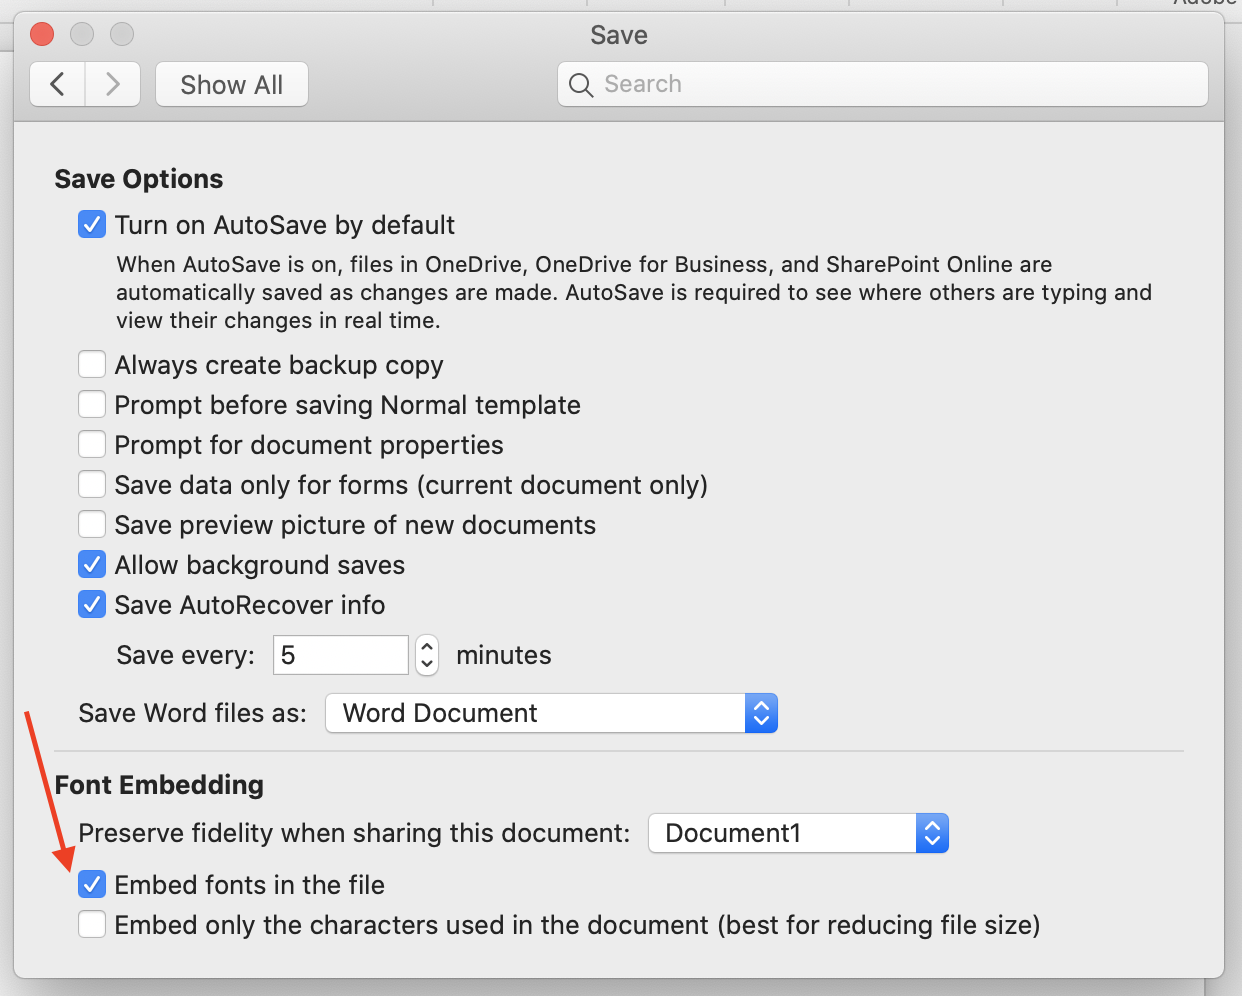Viewport: 1242px width, 996px height.
Task: Click the search magnifier icon
Action: pos(581,85)
